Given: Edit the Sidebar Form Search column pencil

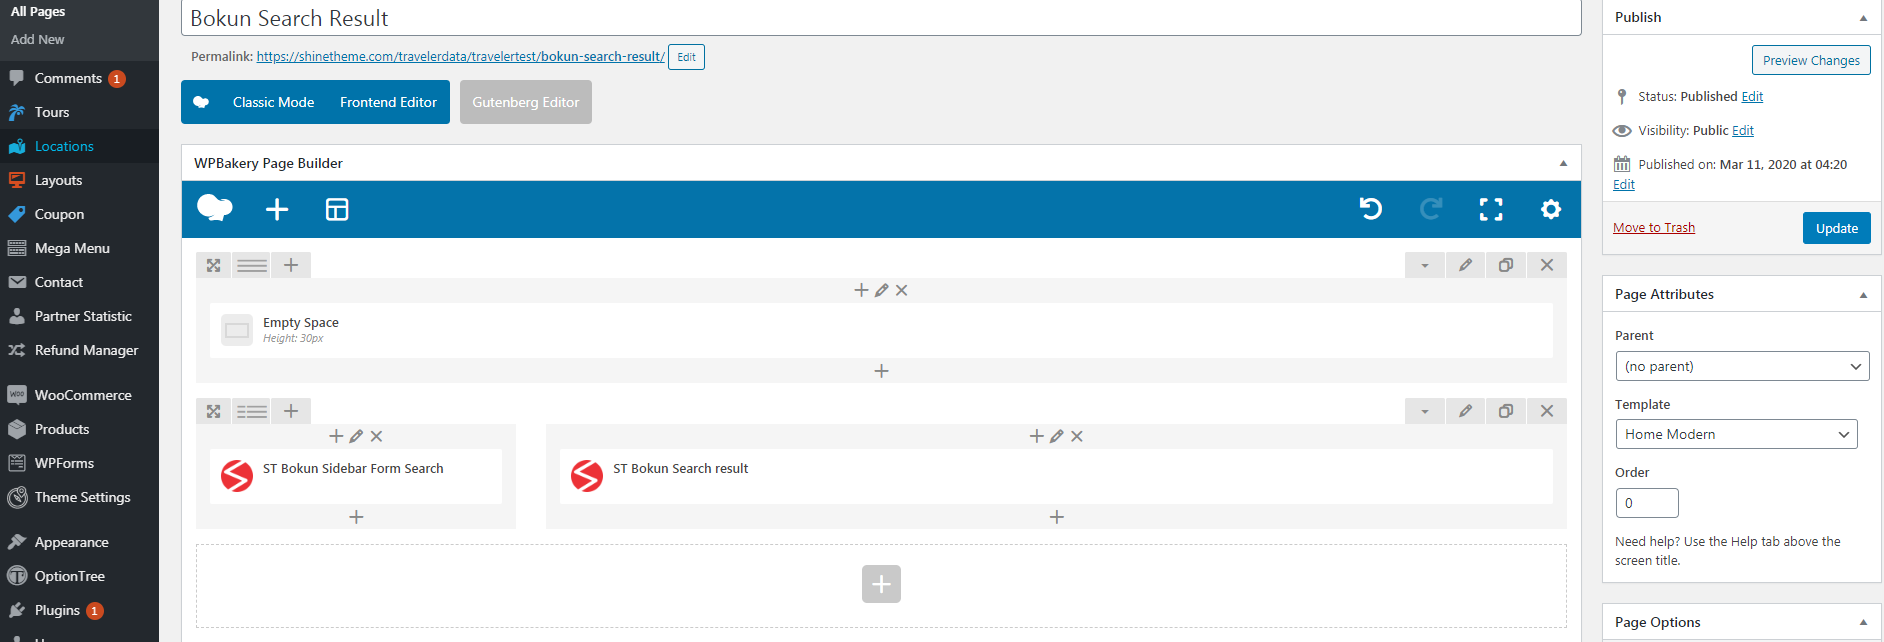Looking at the screenshot, I should click(x=356, y=436).
